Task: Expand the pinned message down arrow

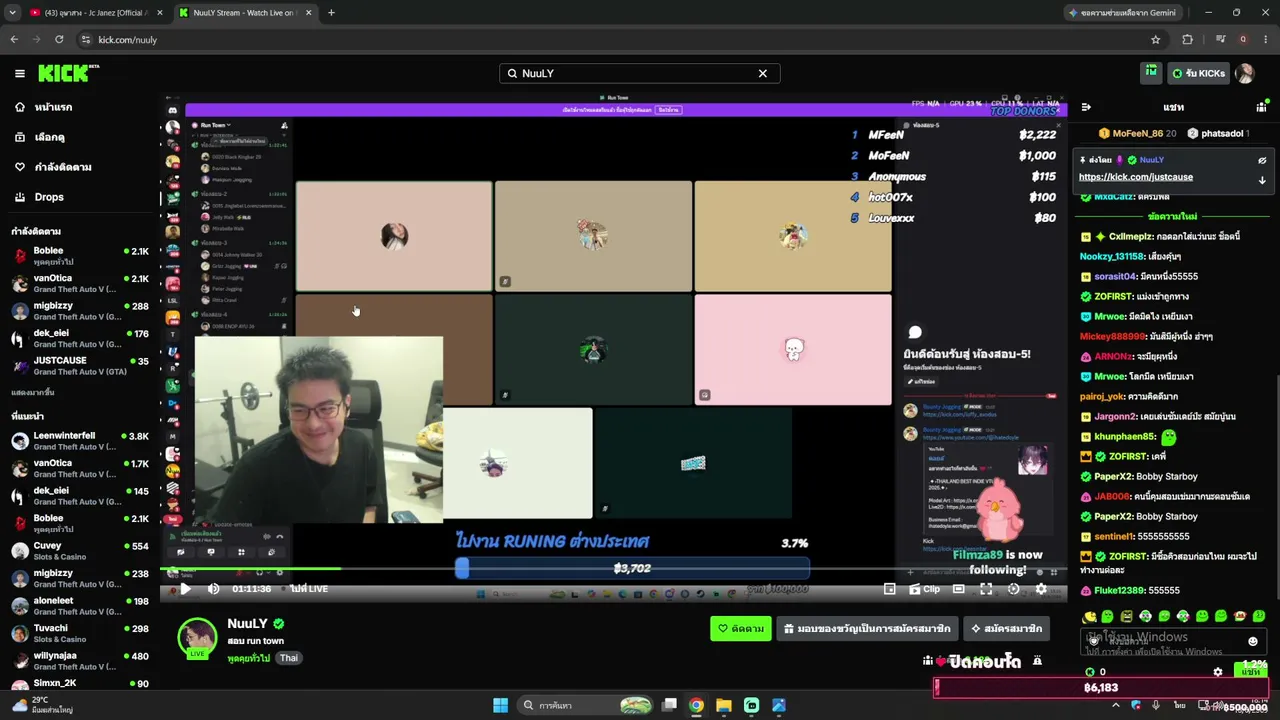Action: (1262, 180)
